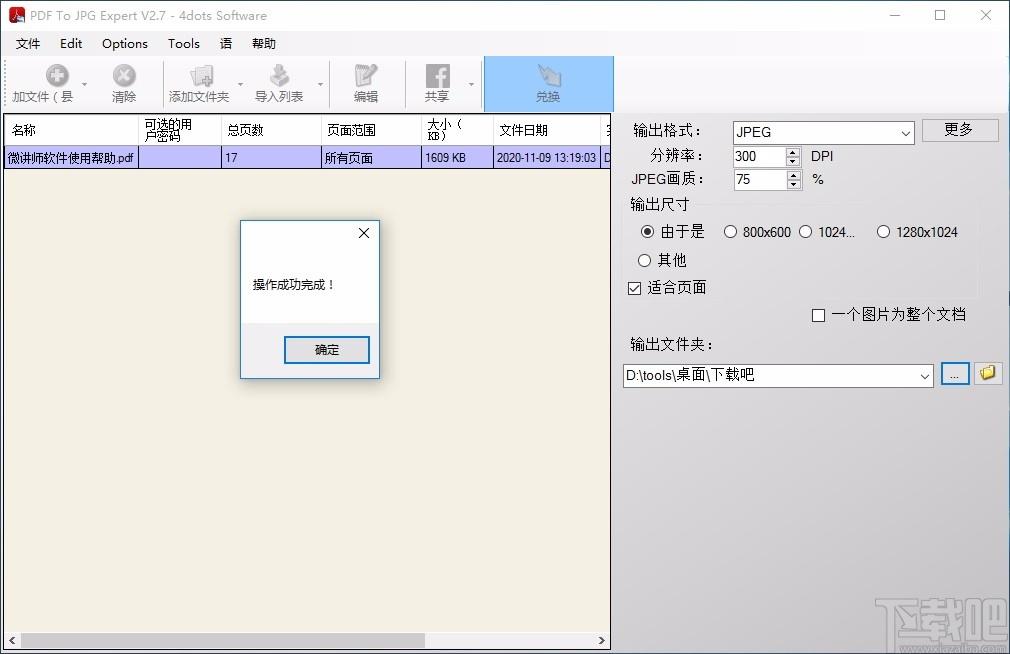Click in the JPEG画质 75 input field

760,180
